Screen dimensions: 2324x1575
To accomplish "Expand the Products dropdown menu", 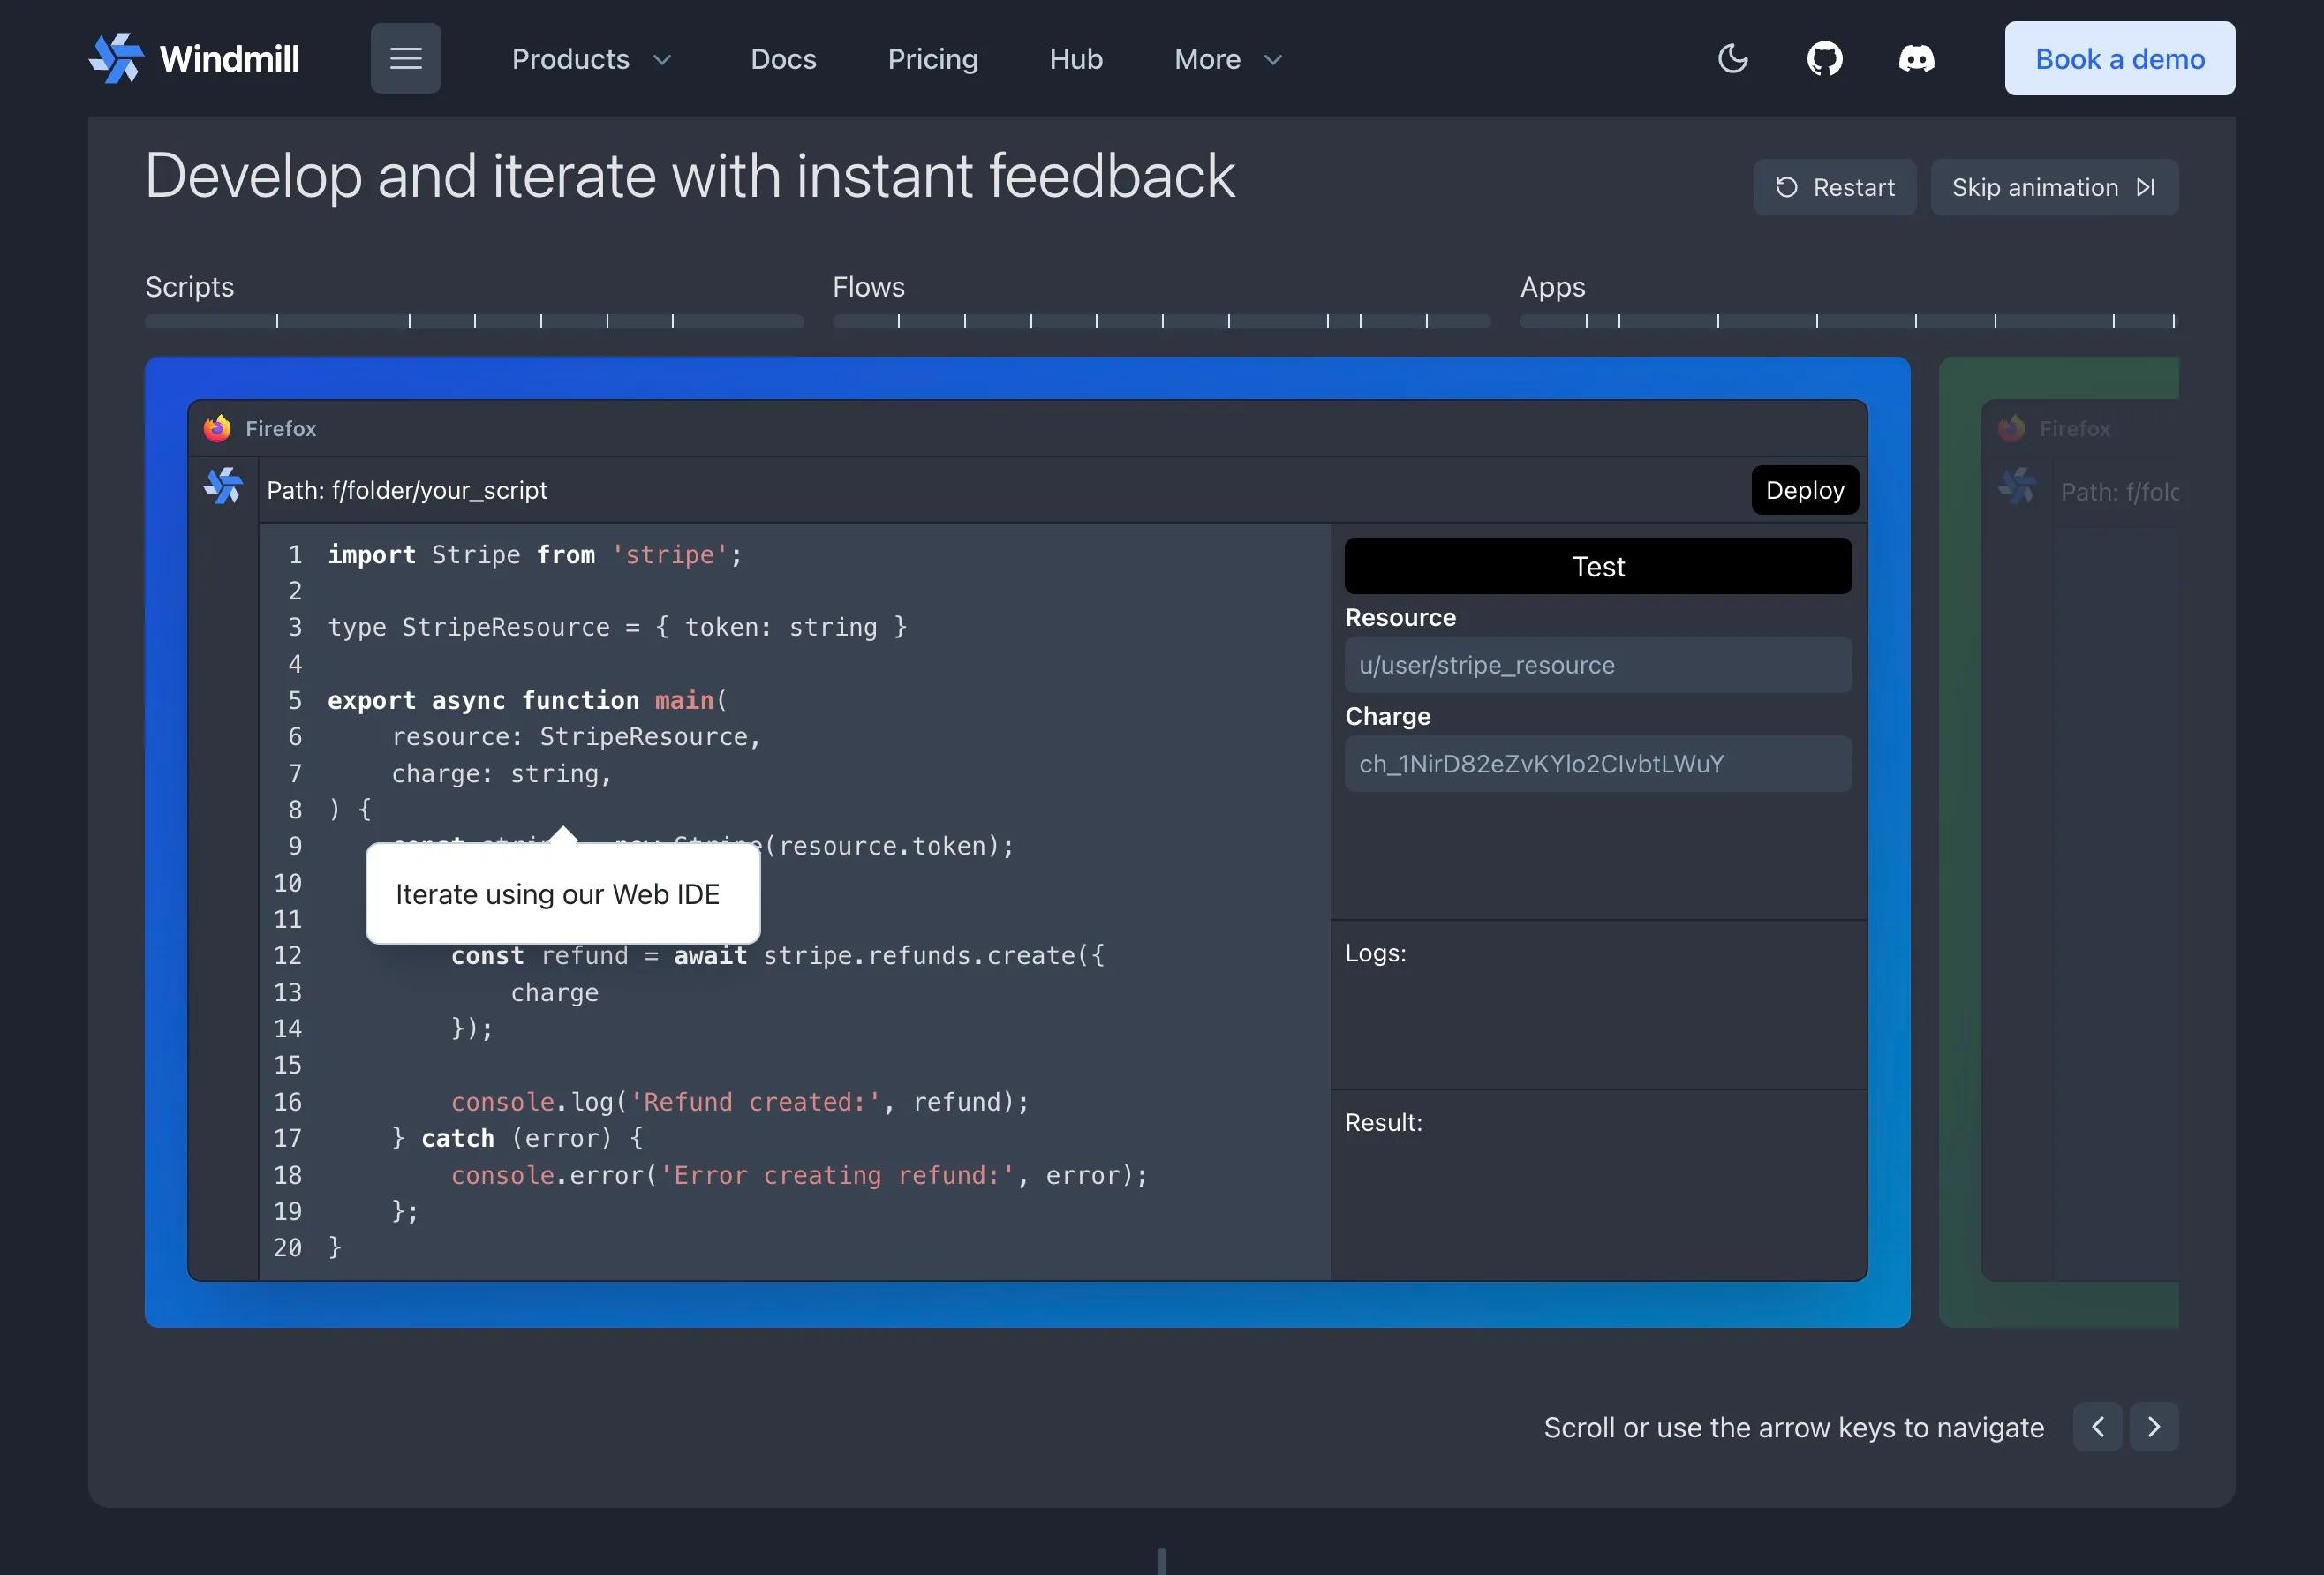I will click(x=591, y=59).
